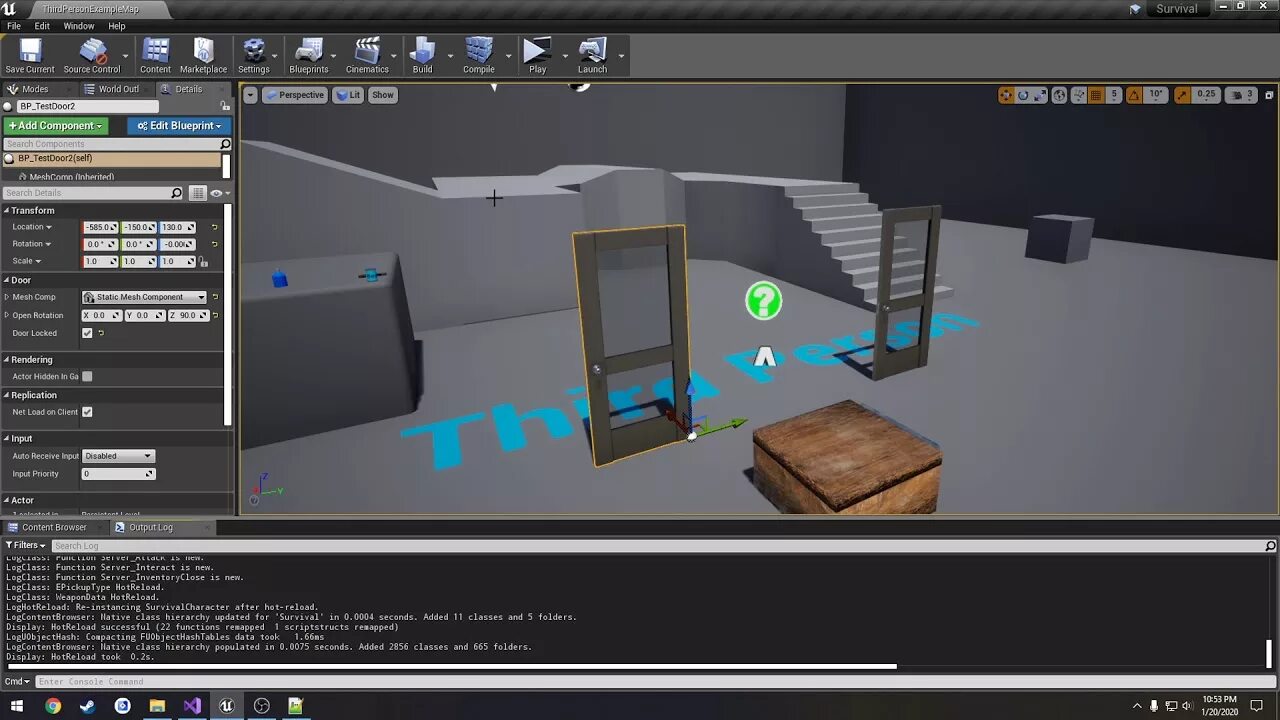Open rotation snap 10° dropdown
This screenshot has height=720, width=1280.
[x=1156, y=95]
